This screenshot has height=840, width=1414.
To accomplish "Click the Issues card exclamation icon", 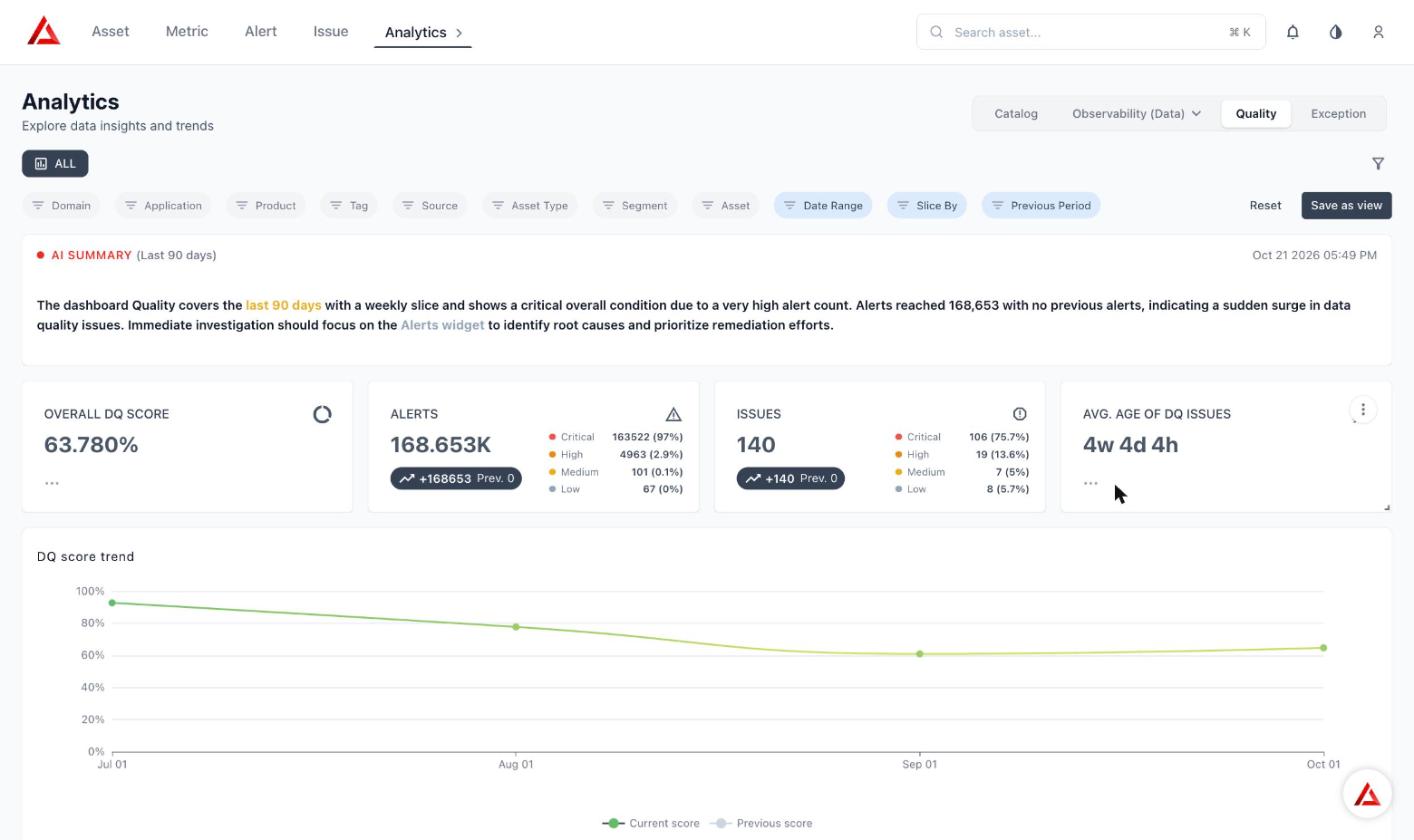I will 1019,414.
